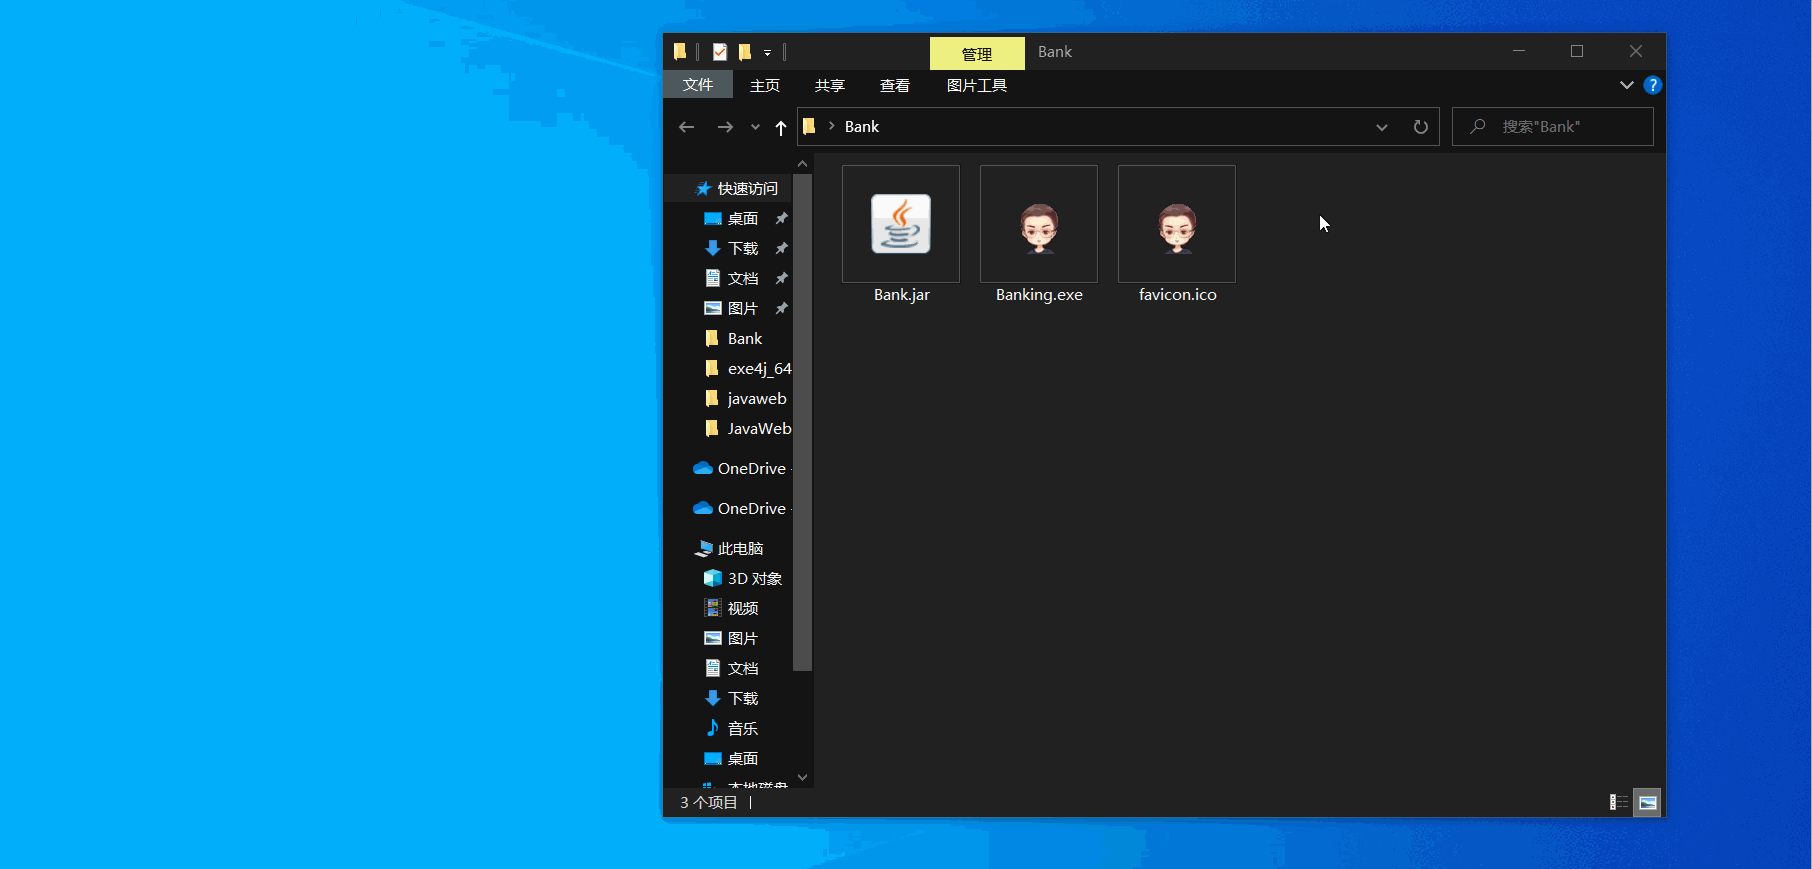Click the address bar folder icon
1812x869 pixels.
tap(810, 127)
